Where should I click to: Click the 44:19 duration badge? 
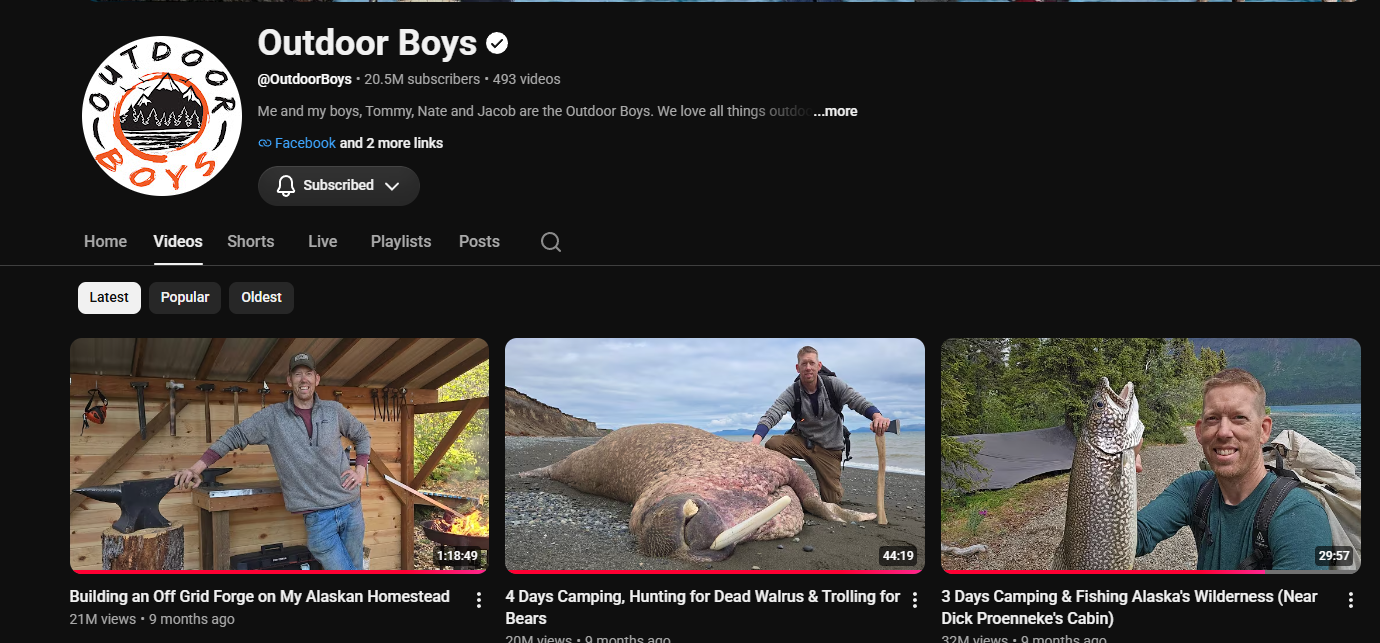[x=898, y=556]
